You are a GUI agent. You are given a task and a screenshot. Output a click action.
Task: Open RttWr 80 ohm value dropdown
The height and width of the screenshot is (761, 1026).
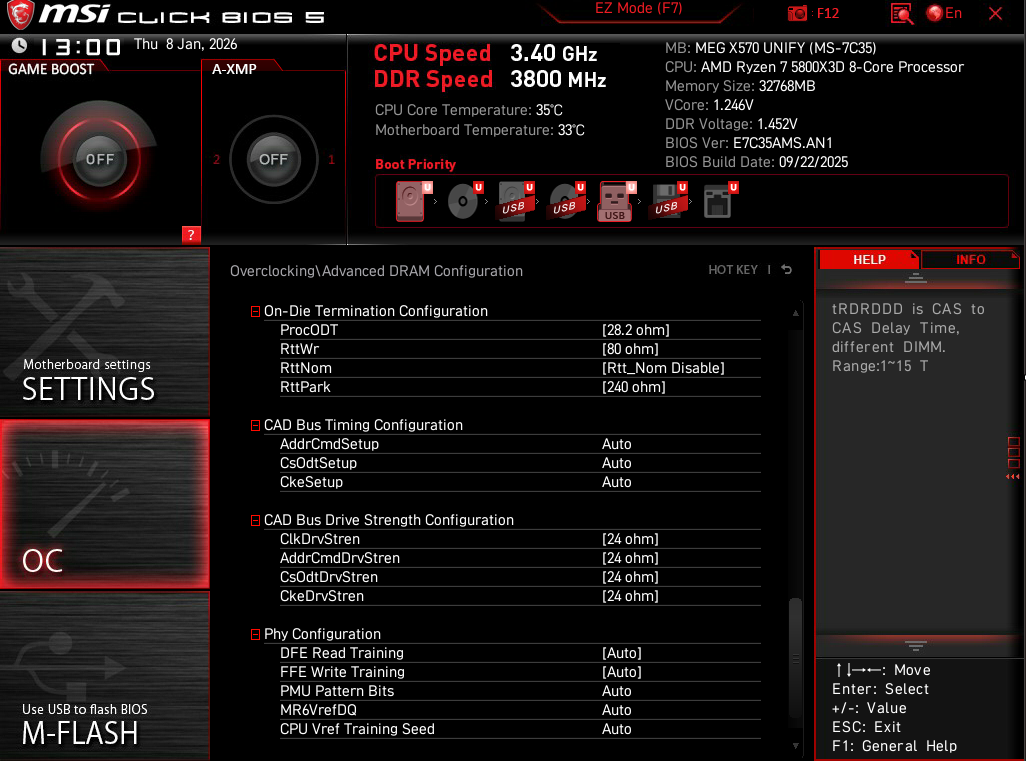pos(630,349)
